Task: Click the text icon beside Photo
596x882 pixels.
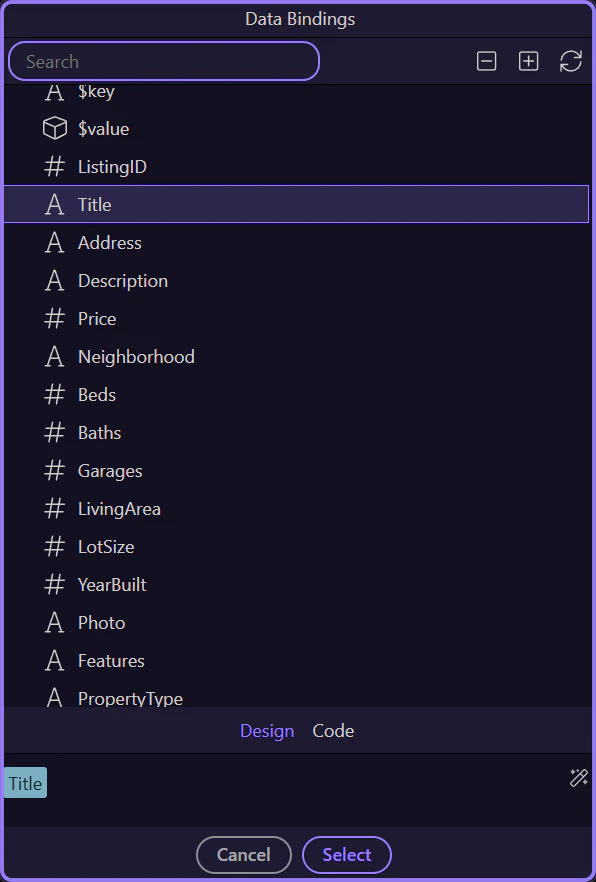Action: click(x=53, y=622)
